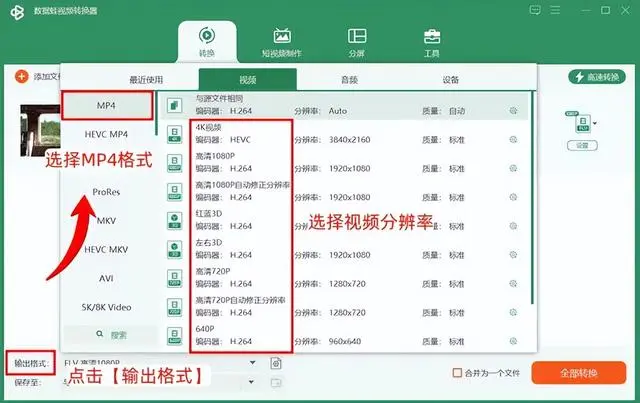Screen dimensions: 640x403
Task: Select MKV in the format list
Action: 107,221
